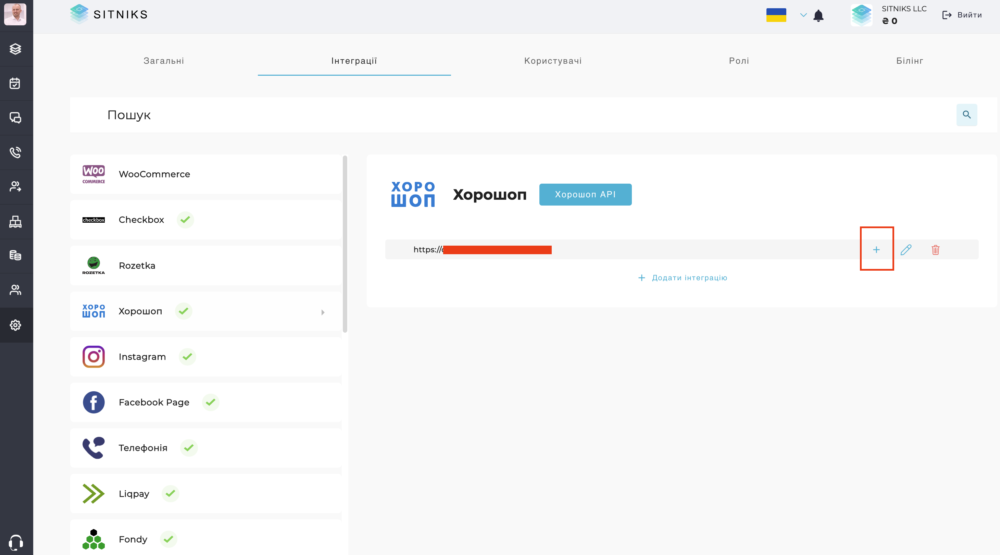1000x555 pixels.
Task: Open the settings gear sidebar icon
Action: coord(15,325)
